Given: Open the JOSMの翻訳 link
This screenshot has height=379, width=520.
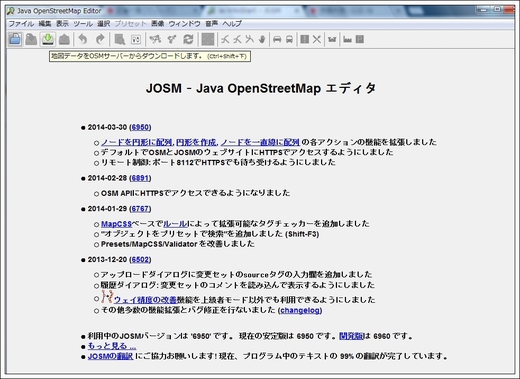Looking at the screenshot, I should tap(110, 356).
